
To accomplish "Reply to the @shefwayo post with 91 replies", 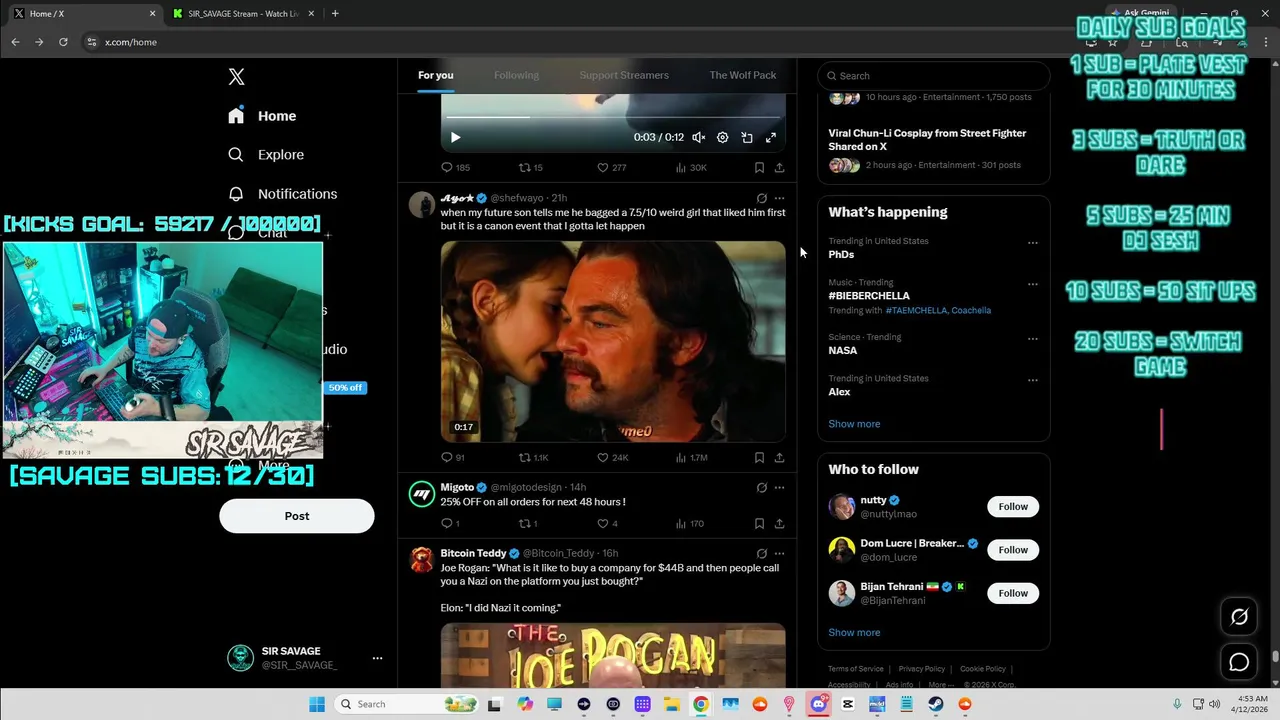I will (453, 457).
